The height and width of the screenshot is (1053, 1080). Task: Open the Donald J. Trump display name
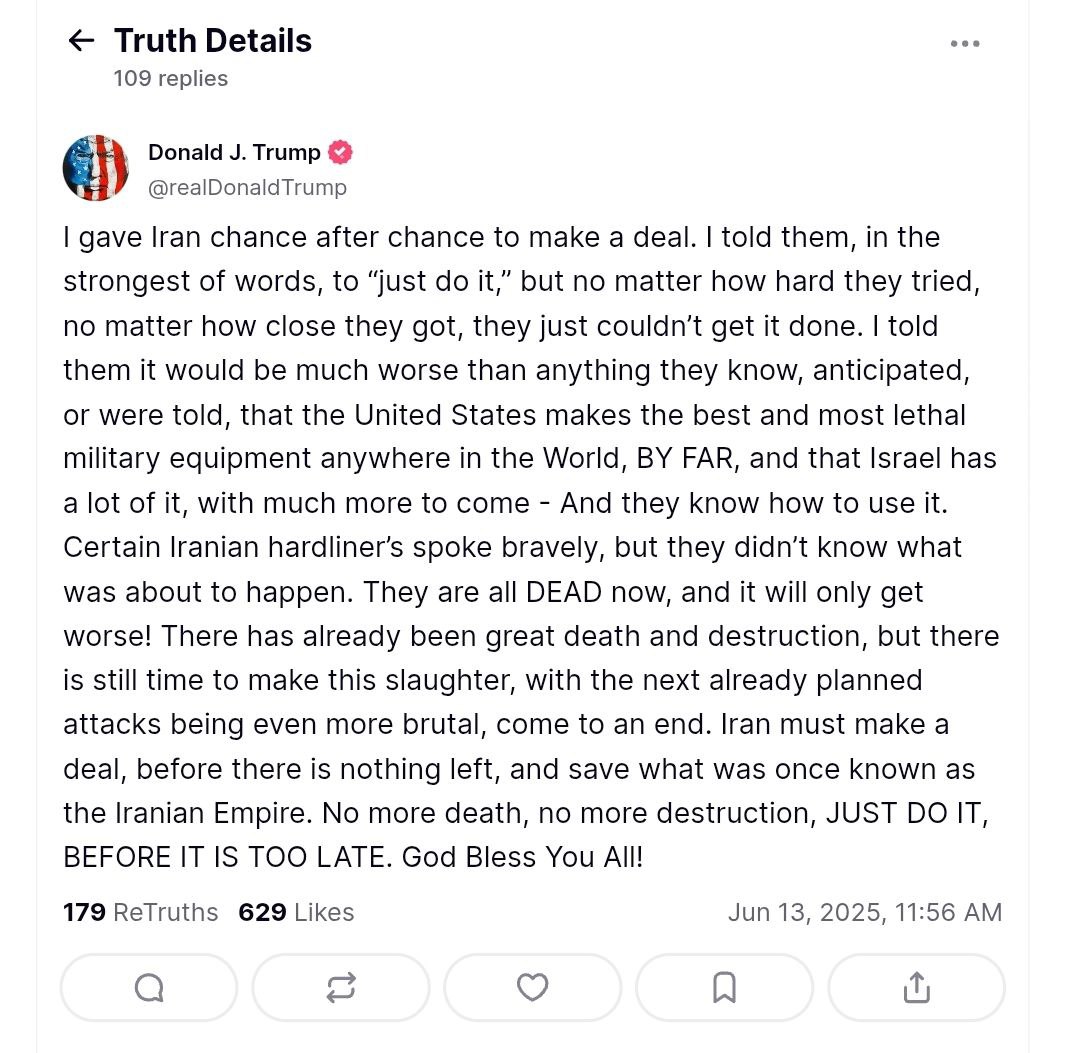pos(234,153)
